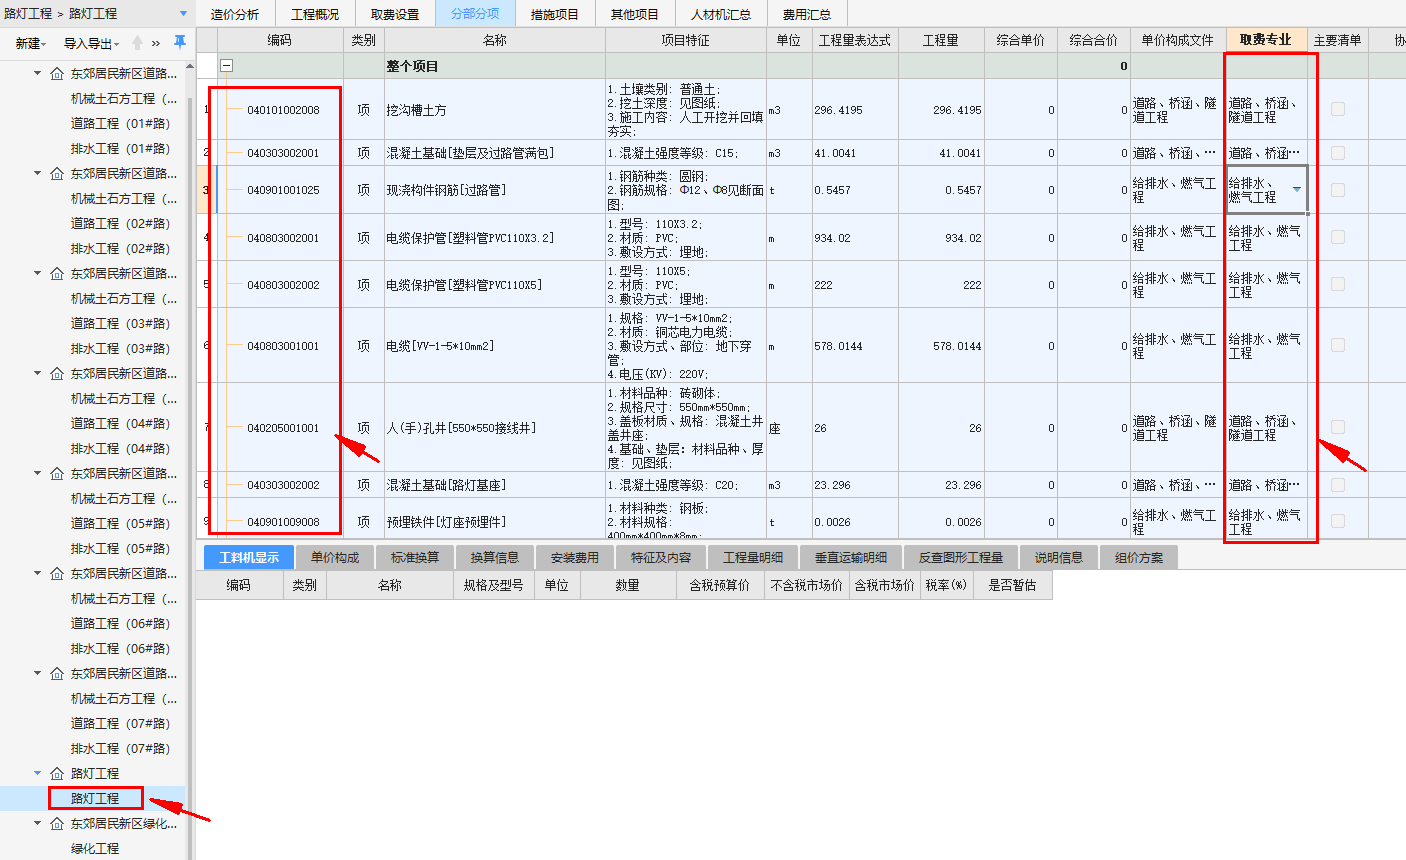This screenshot has width=1406, height=860.
Task: Click house icon beside 路灯工程 parent node
Action: coord(57,774)
